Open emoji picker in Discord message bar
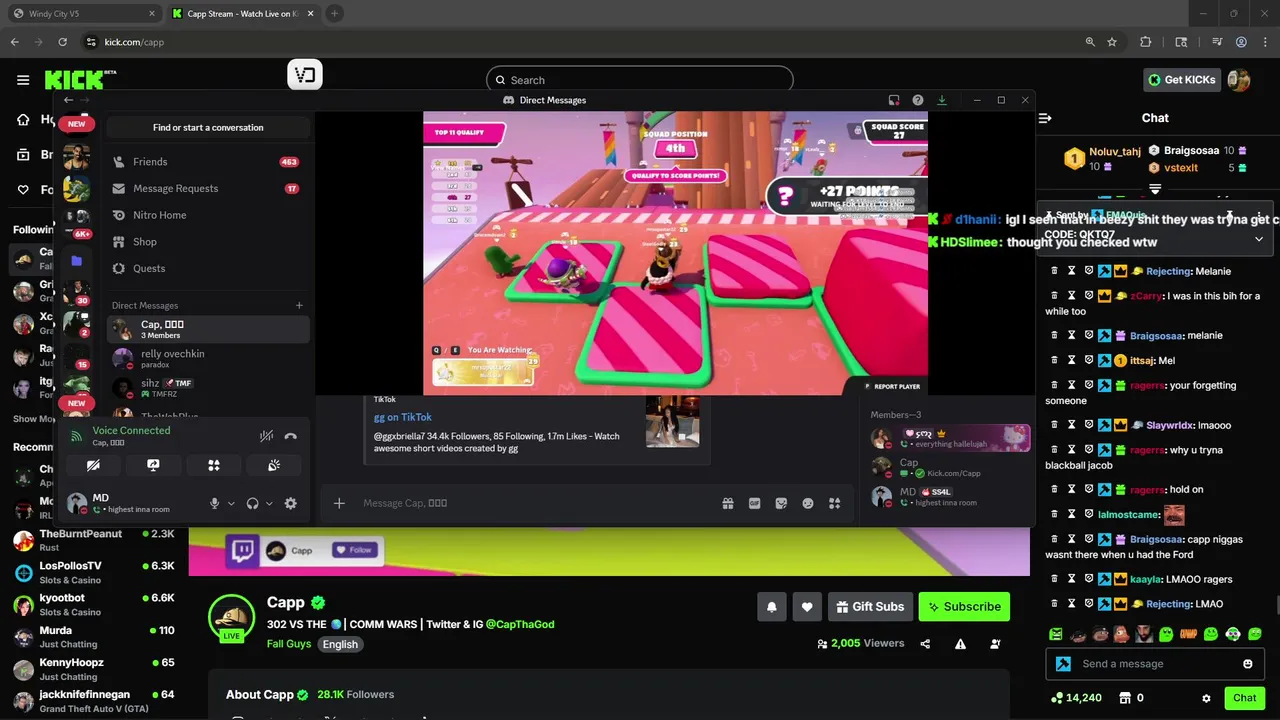 (x=808, y=503)
